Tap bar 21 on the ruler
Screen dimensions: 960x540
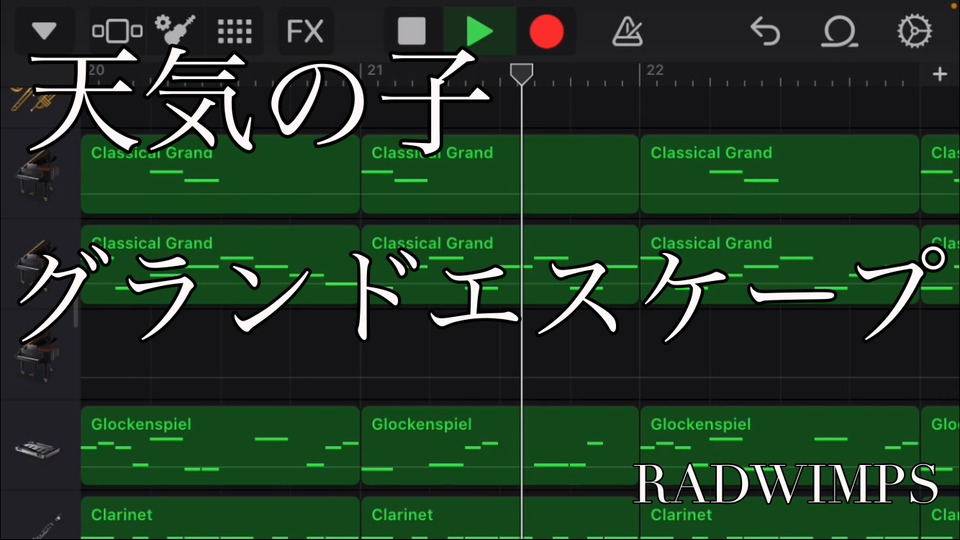[375, 70]
